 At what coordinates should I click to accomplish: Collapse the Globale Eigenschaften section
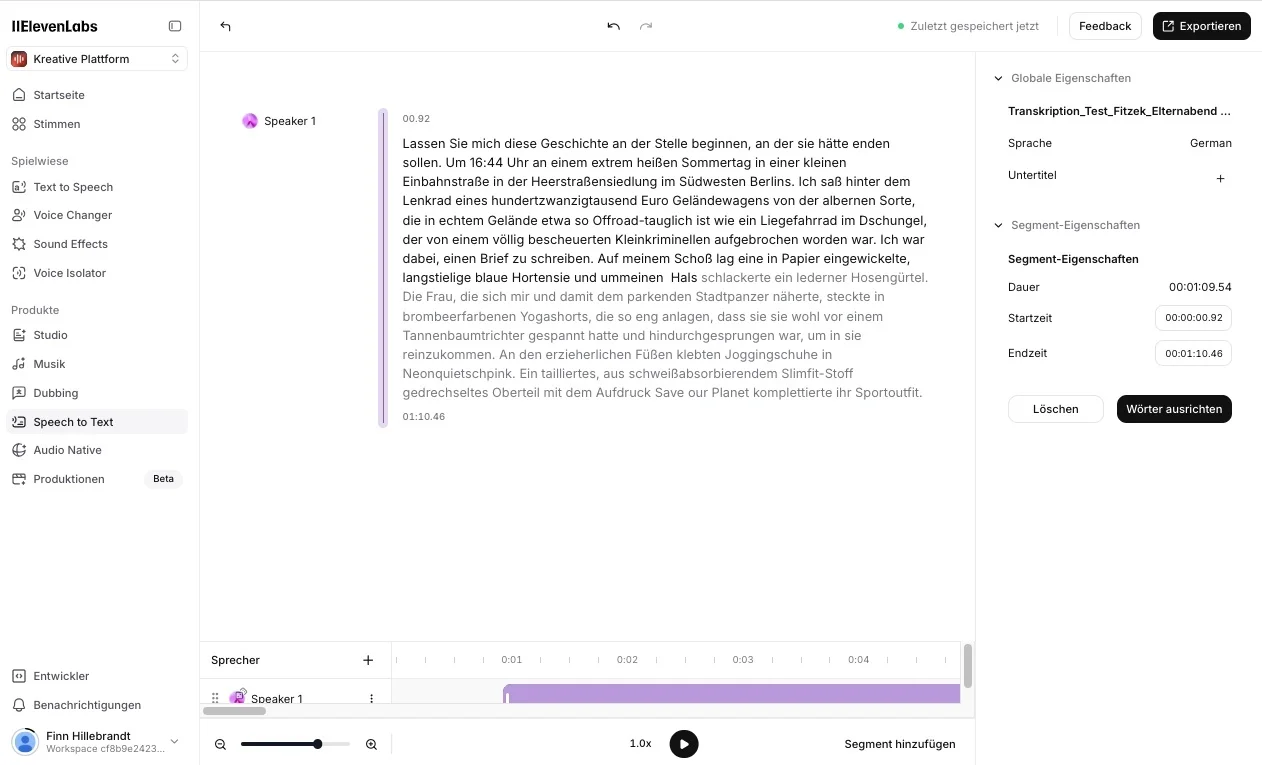(997, 78)
